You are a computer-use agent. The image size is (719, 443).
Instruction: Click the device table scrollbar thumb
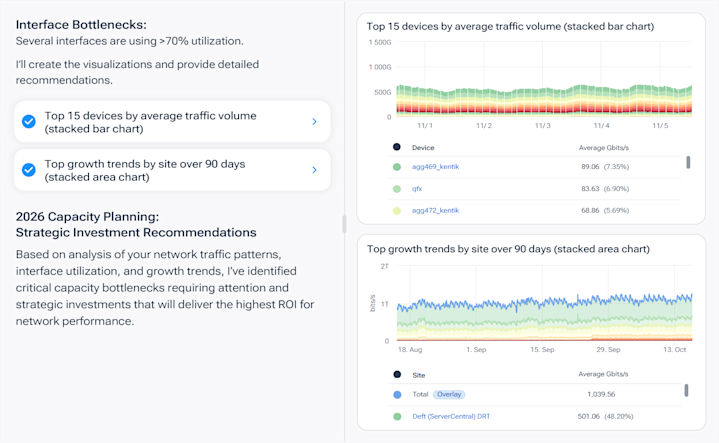click(688, 162)
